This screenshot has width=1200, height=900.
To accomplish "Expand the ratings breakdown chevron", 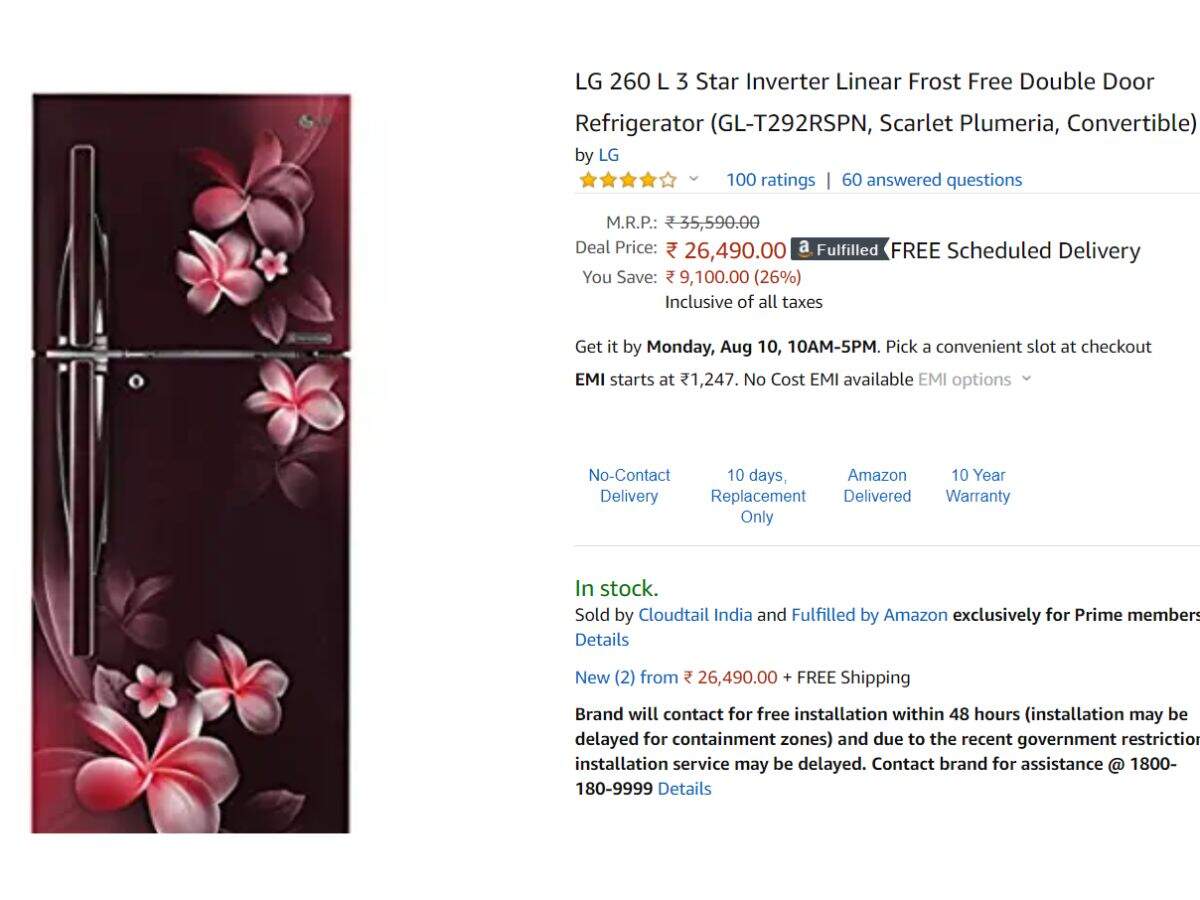I will pos(694,180).
